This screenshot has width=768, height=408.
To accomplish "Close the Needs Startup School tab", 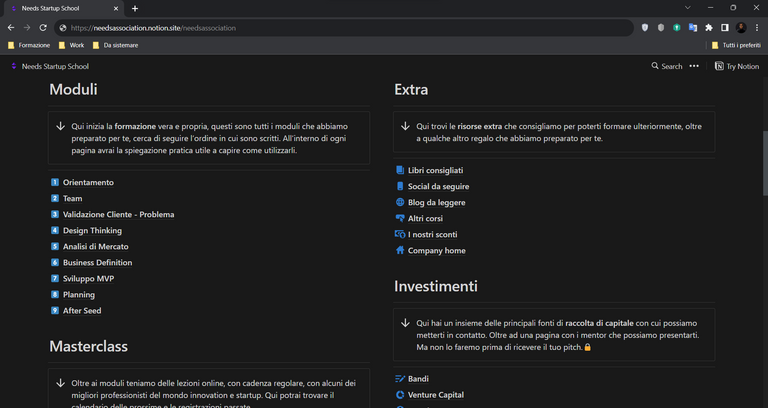I will point(116,8).
